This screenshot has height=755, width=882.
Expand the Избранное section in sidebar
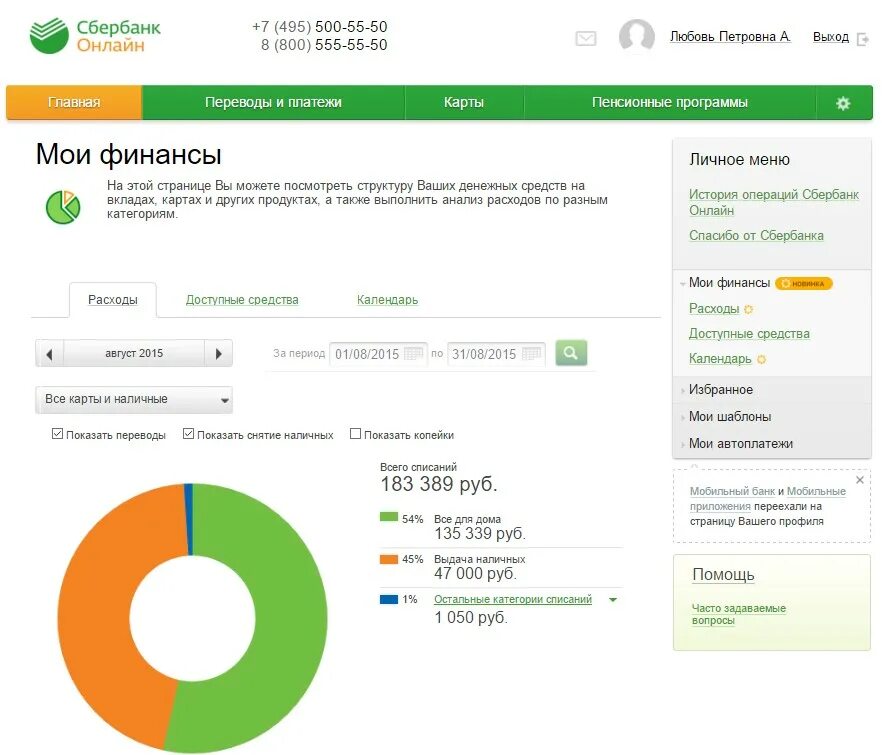coord(720,390)
